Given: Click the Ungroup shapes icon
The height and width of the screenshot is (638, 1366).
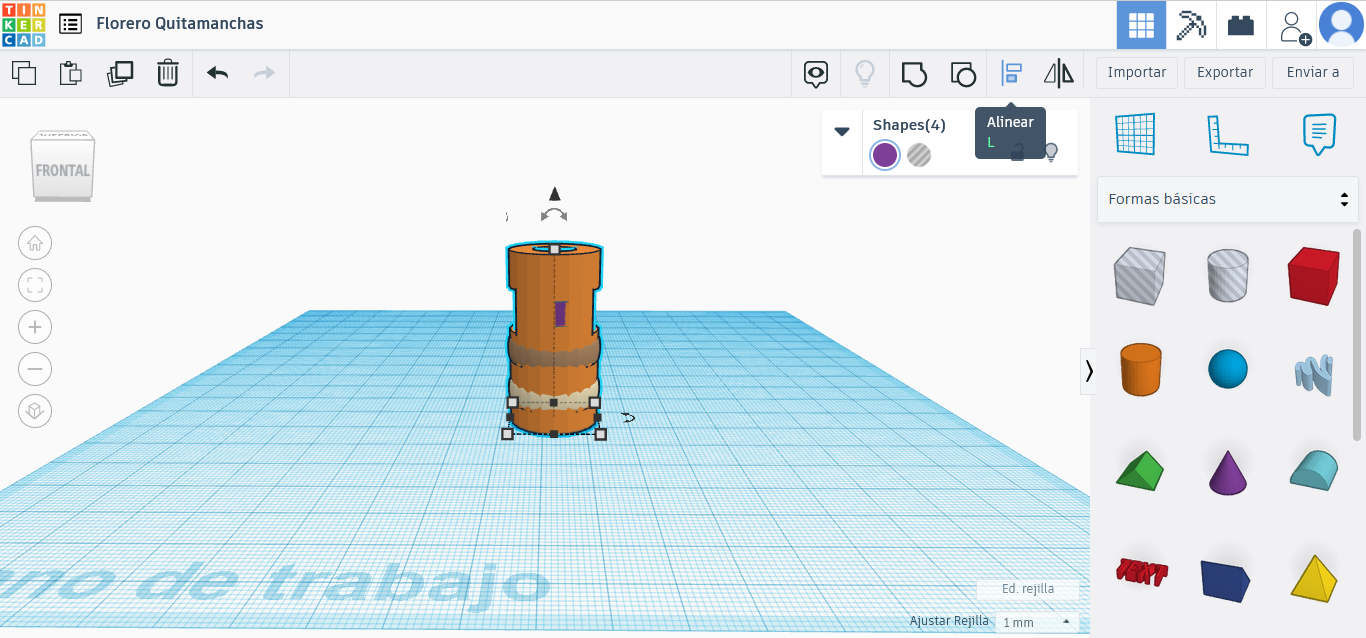Looking at the screenshot, I should (x=962, y=73).
